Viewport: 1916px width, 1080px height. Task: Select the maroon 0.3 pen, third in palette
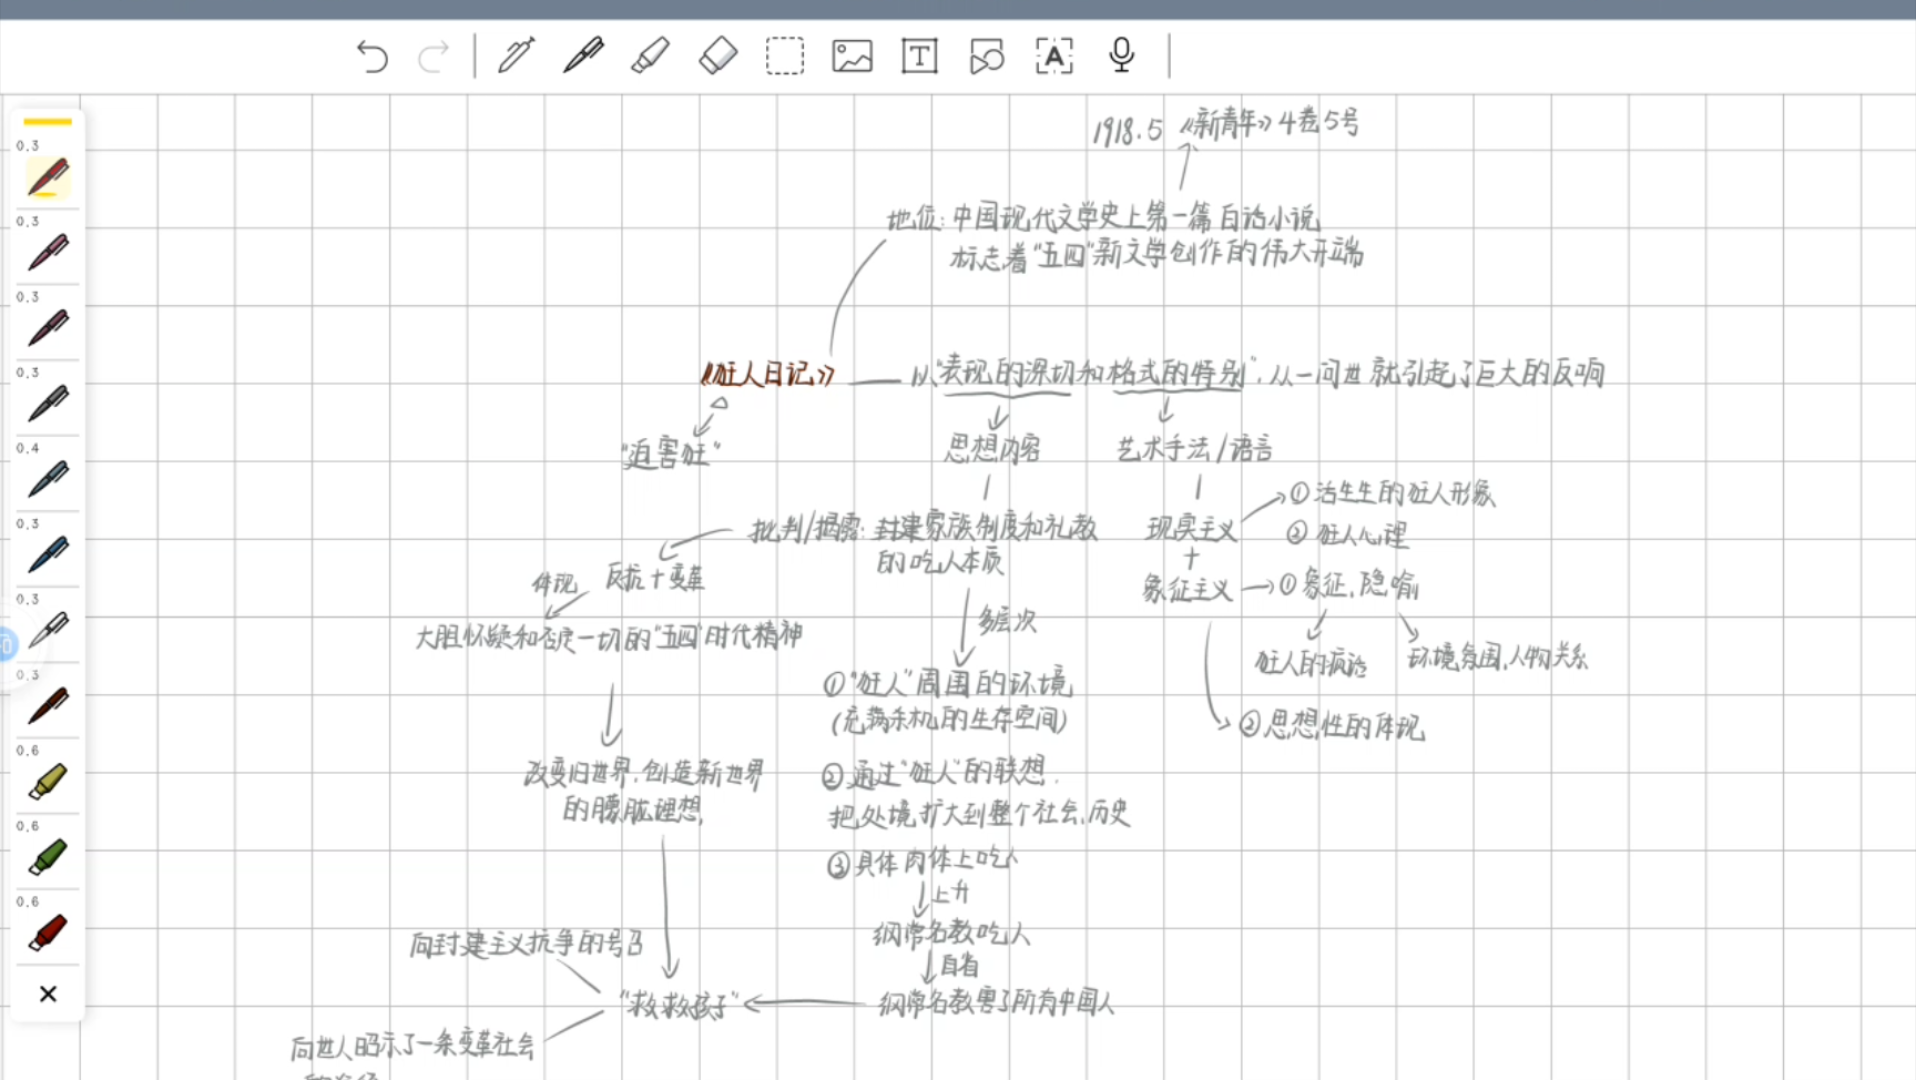pyautogui.click(x=48, y=327)
